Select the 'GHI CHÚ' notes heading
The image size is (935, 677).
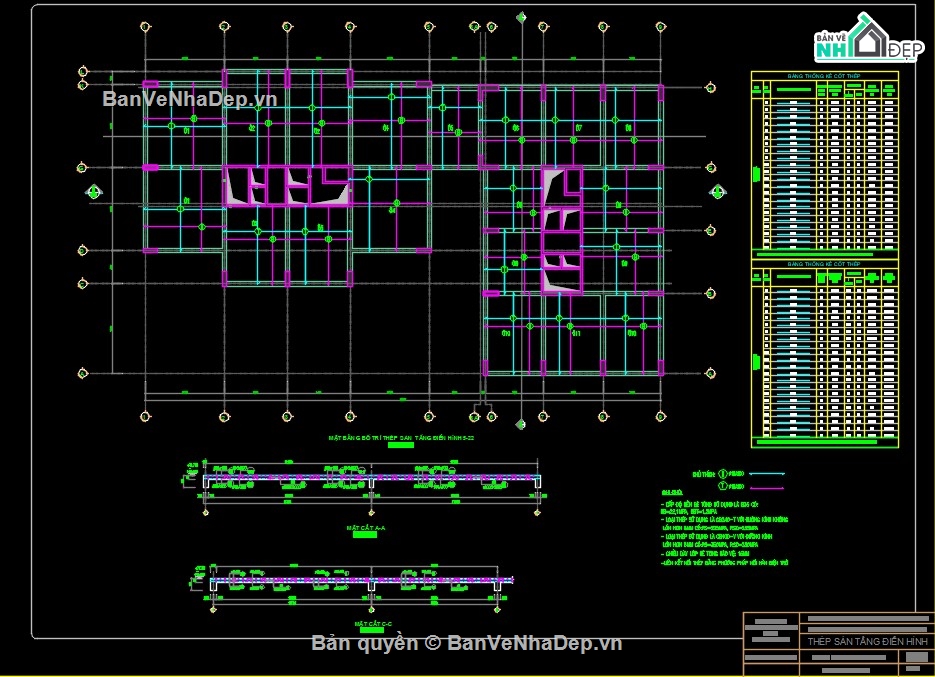671,493
